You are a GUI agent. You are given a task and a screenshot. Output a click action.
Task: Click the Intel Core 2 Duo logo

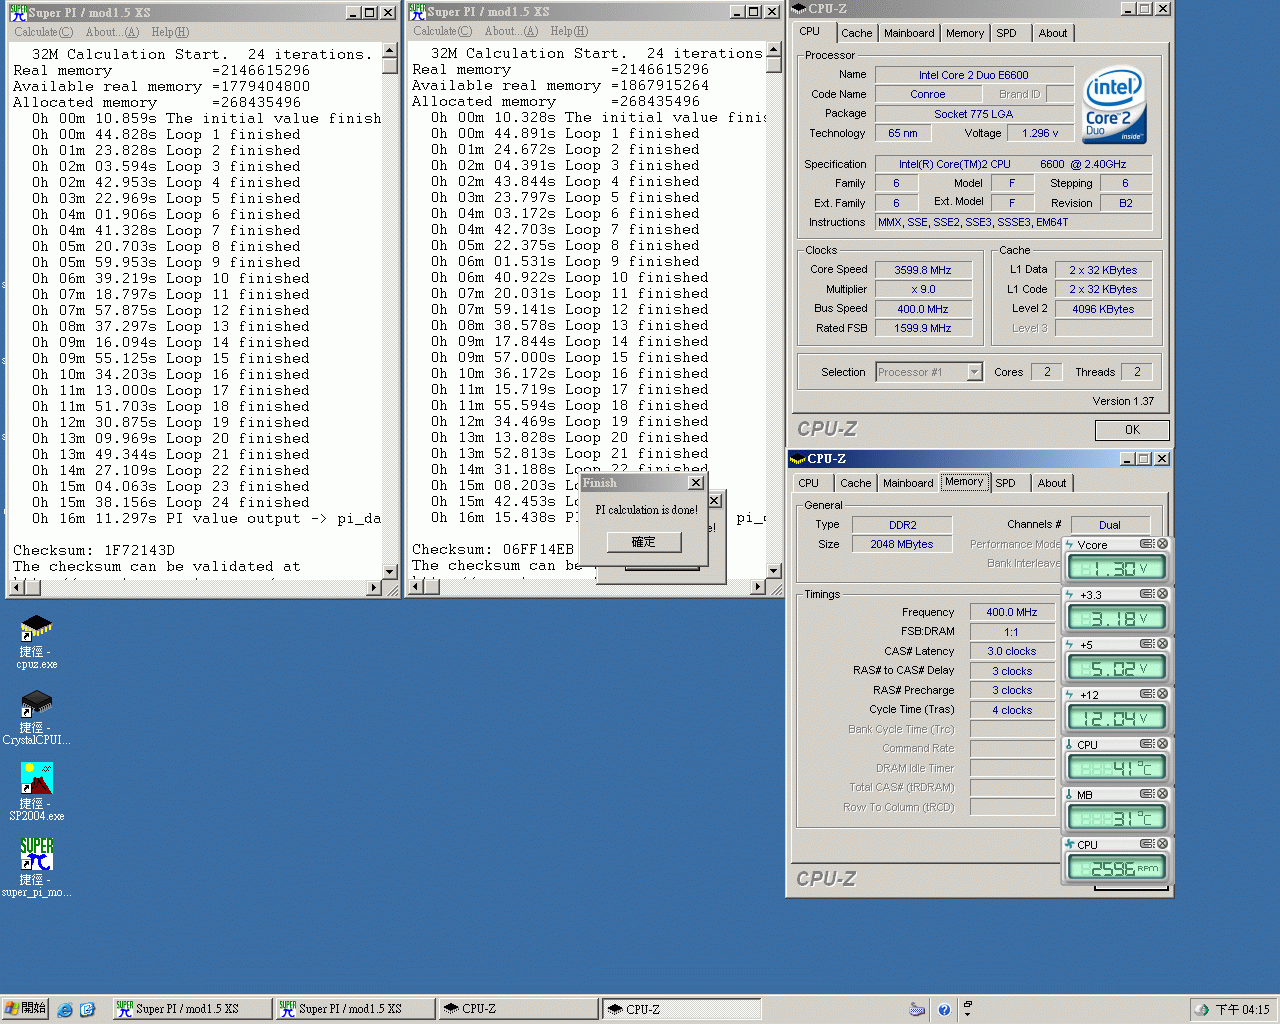tap(1115, 105)
